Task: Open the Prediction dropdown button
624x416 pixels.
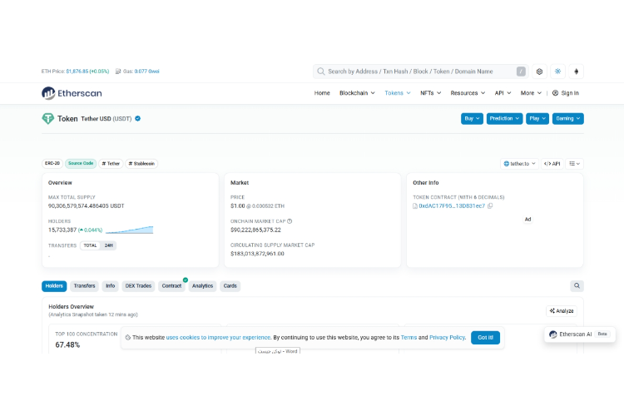Action: coord(505,119)
